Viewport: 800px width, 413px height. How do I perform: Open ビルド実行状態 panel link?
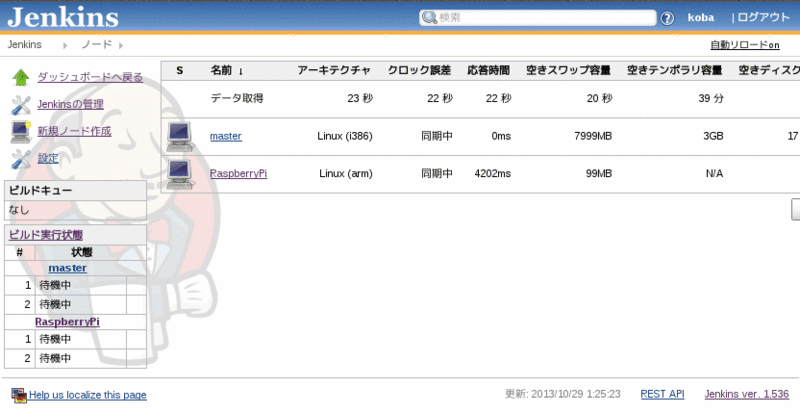46,235
